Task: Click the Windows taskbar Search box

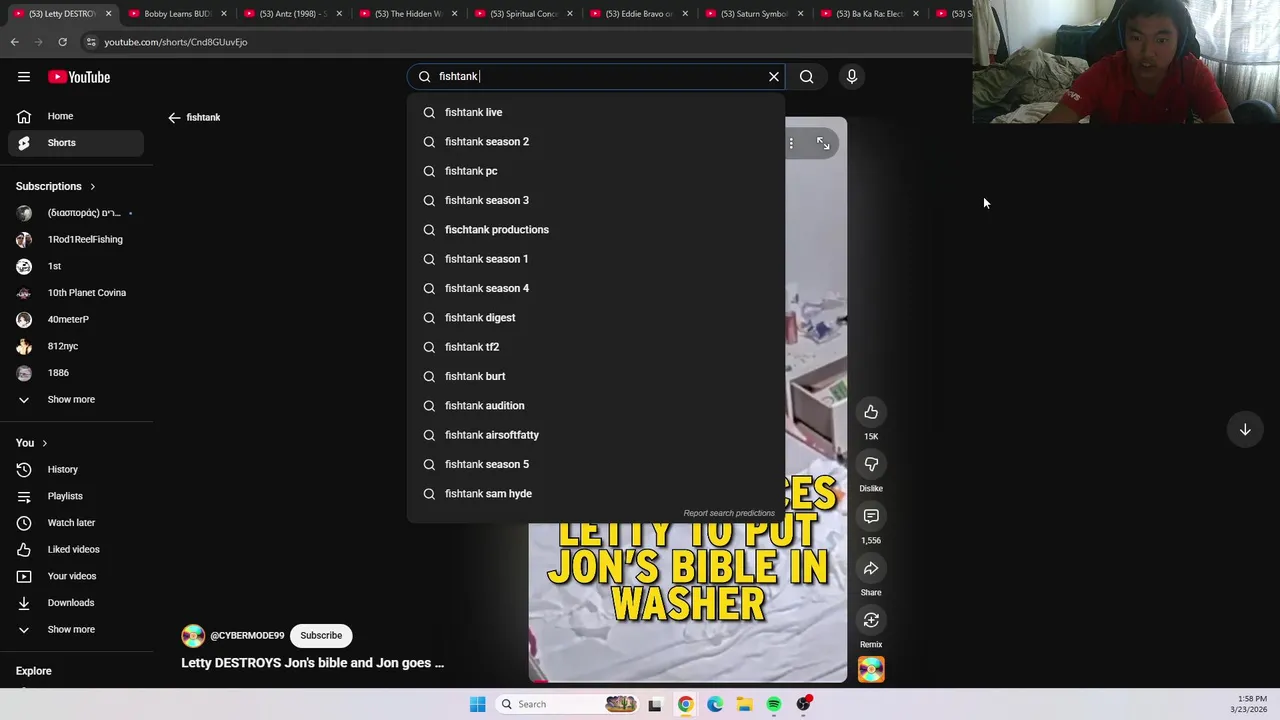Action: (x=568, y=704)
